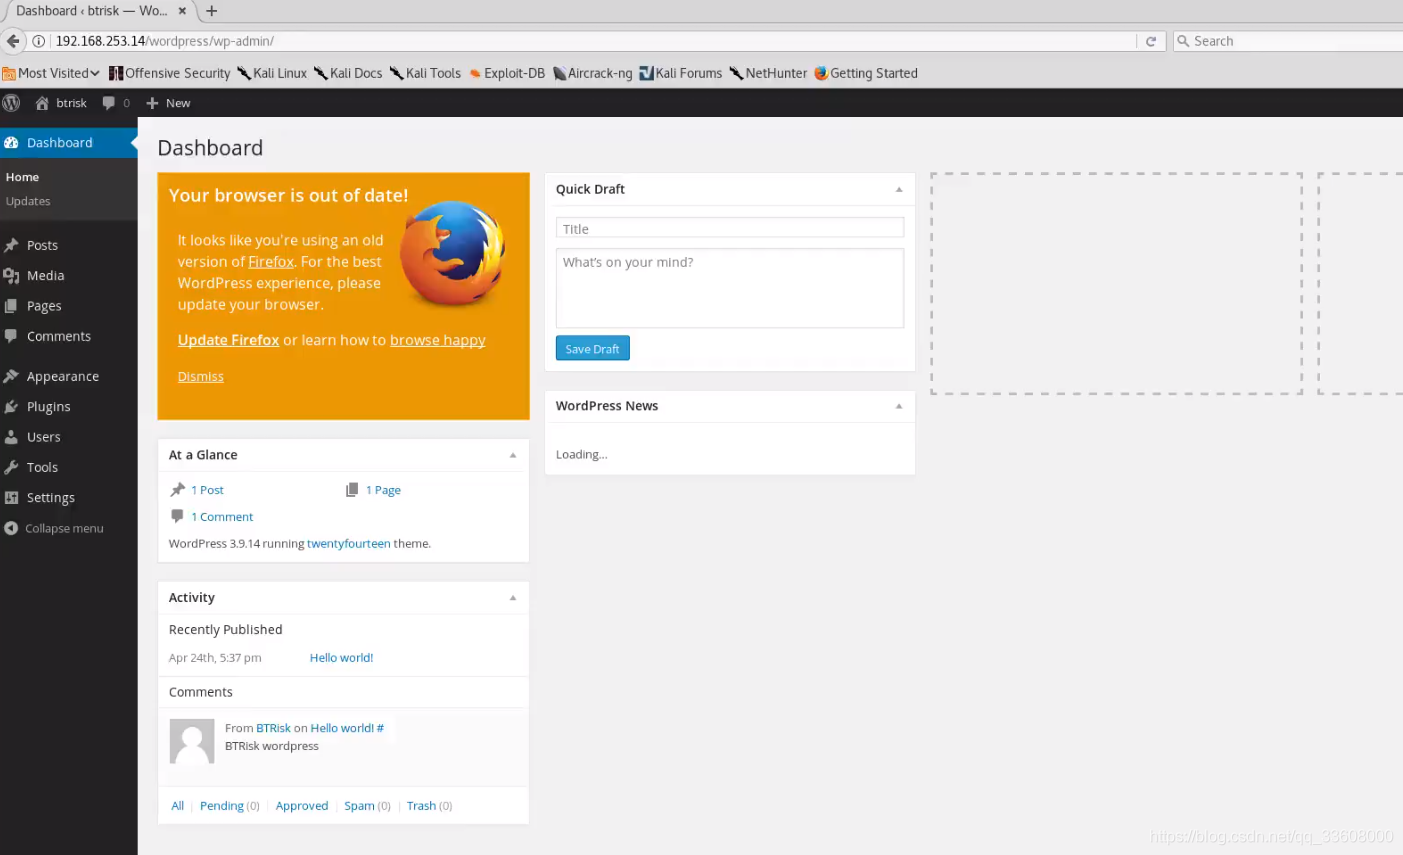Viewport: 1403px width, 855px height.
Task: Open the twentyfourteen theme link
Action: click(349, 544)
